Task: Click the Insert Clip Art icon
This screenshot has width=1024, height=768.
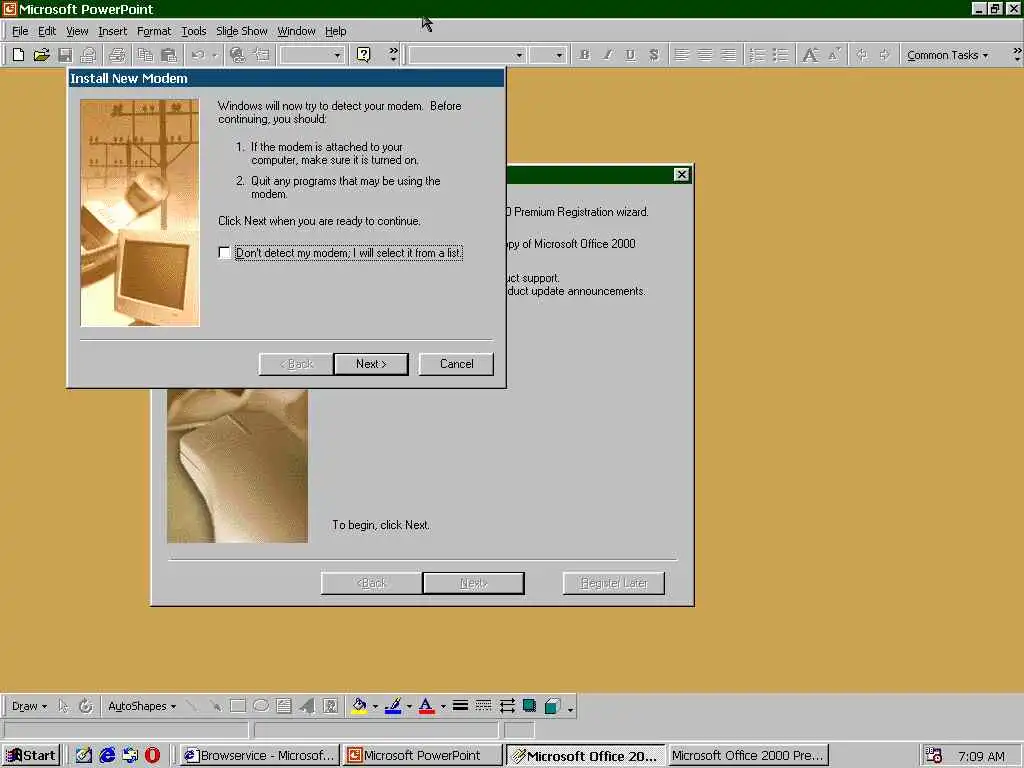Action: (330, 706)
